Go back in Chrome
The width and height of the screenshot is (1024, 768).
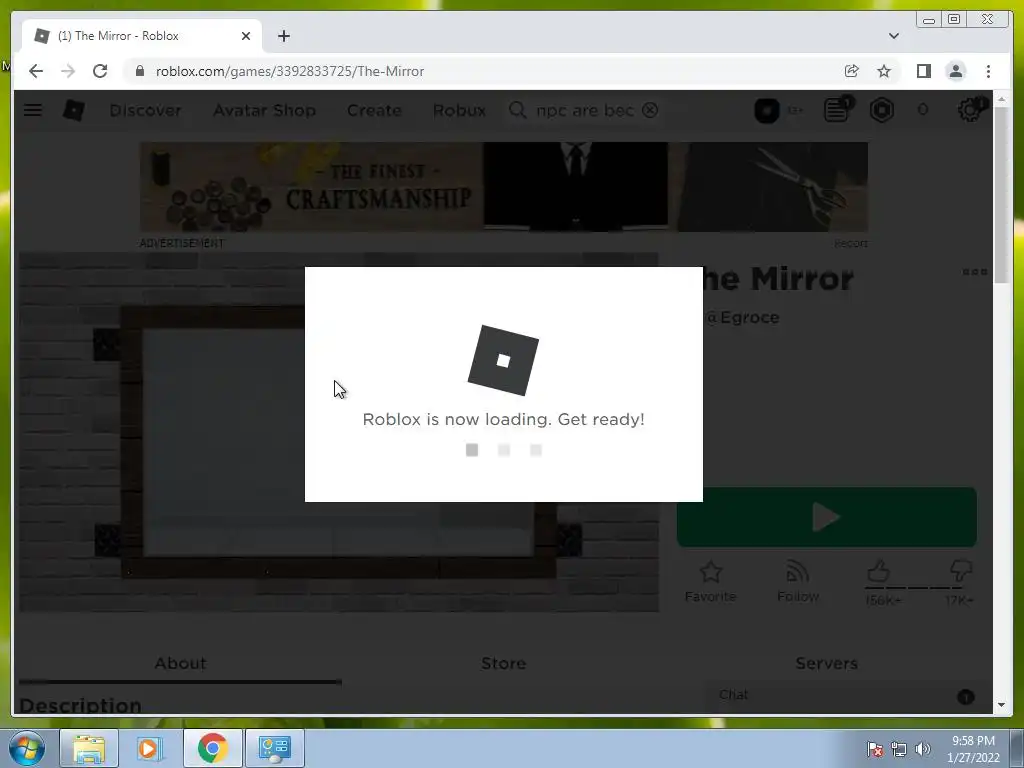[36, 71]
